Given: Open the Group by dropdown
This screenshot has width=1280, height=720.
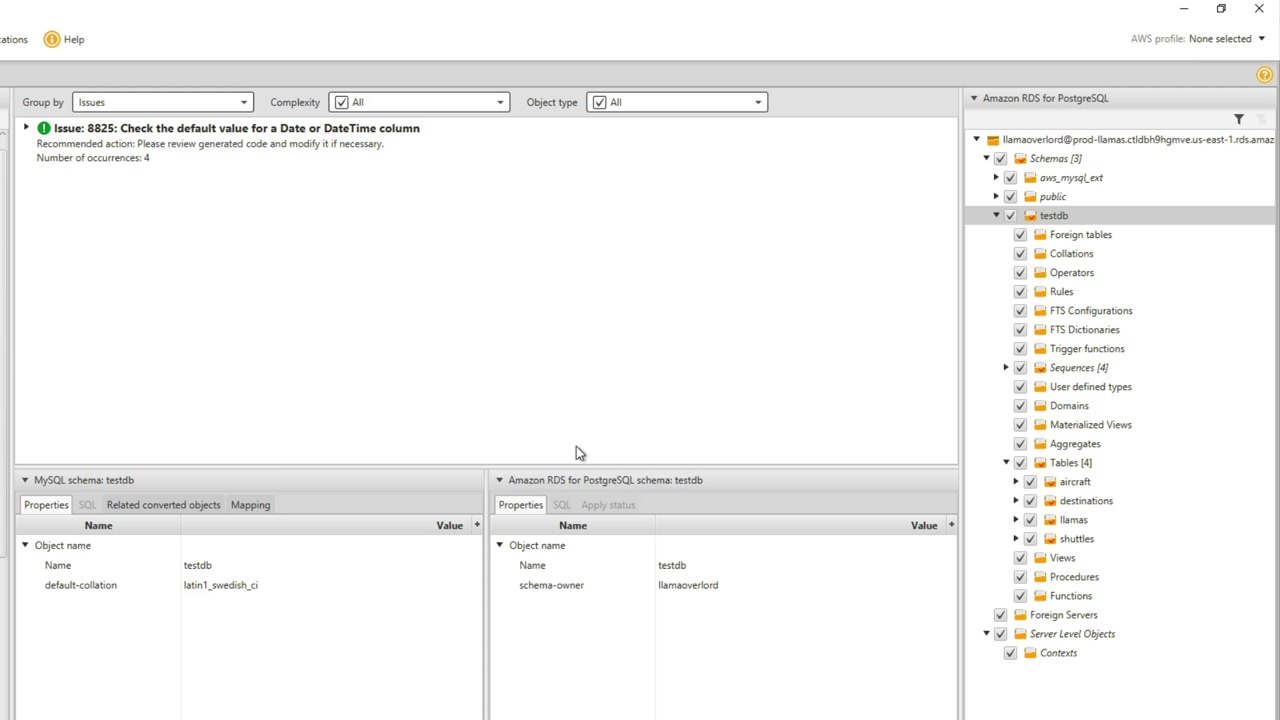Looking at the screenshot, I should pyautogui.click(x=162, y=102).
